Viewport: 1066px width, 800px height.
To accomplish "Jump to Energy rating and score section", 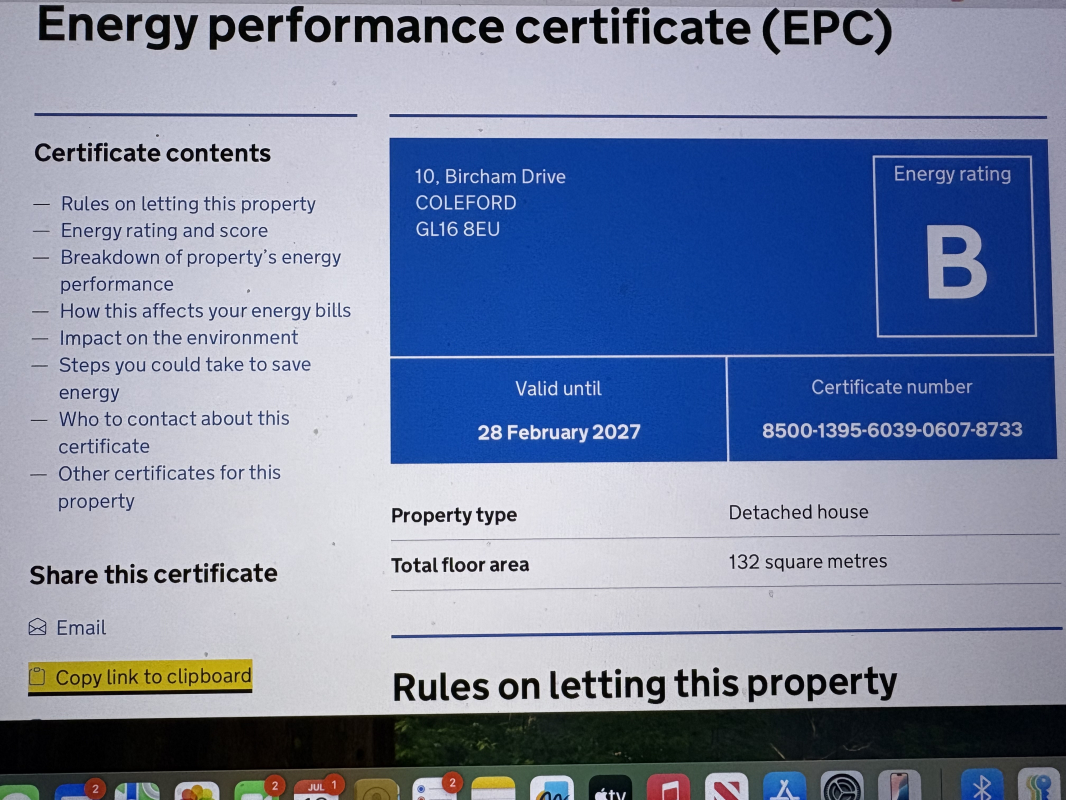I will [164, 231].
